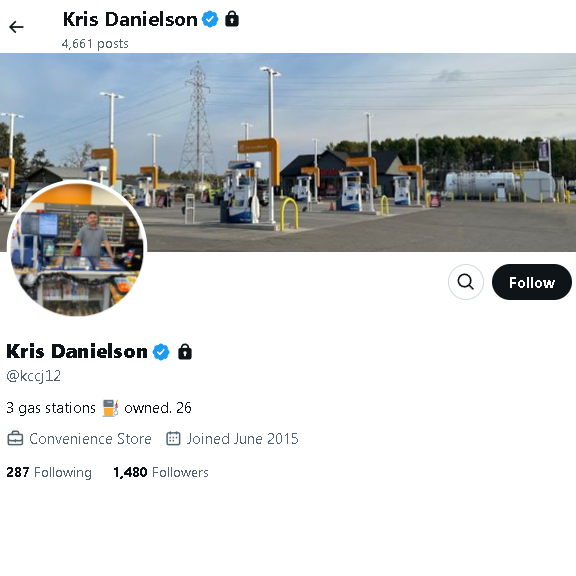The width and height of the screenshot is (576, 576).
Task: Go back using the left arrow
Action: click(x=16, y=27)
